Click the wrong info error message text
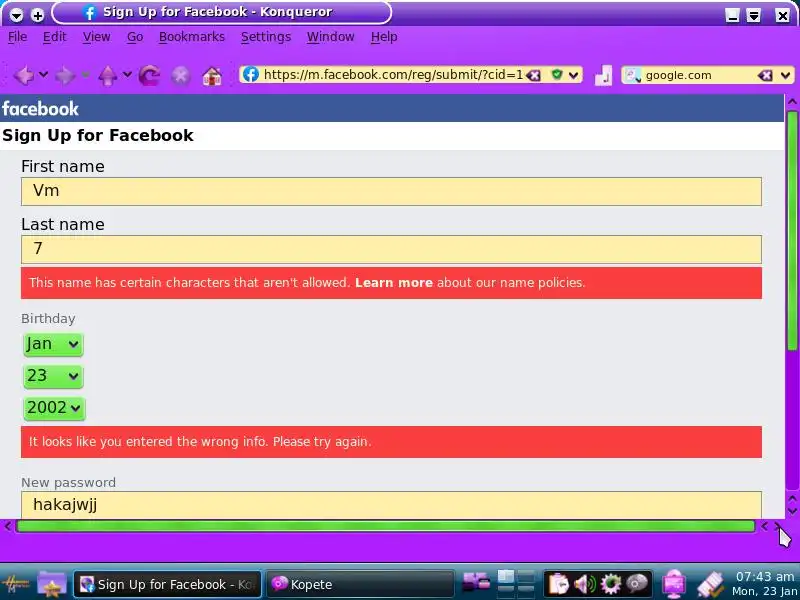Viewport: 800px width, 600px height. pyautogui.click(x=199, y=442)
